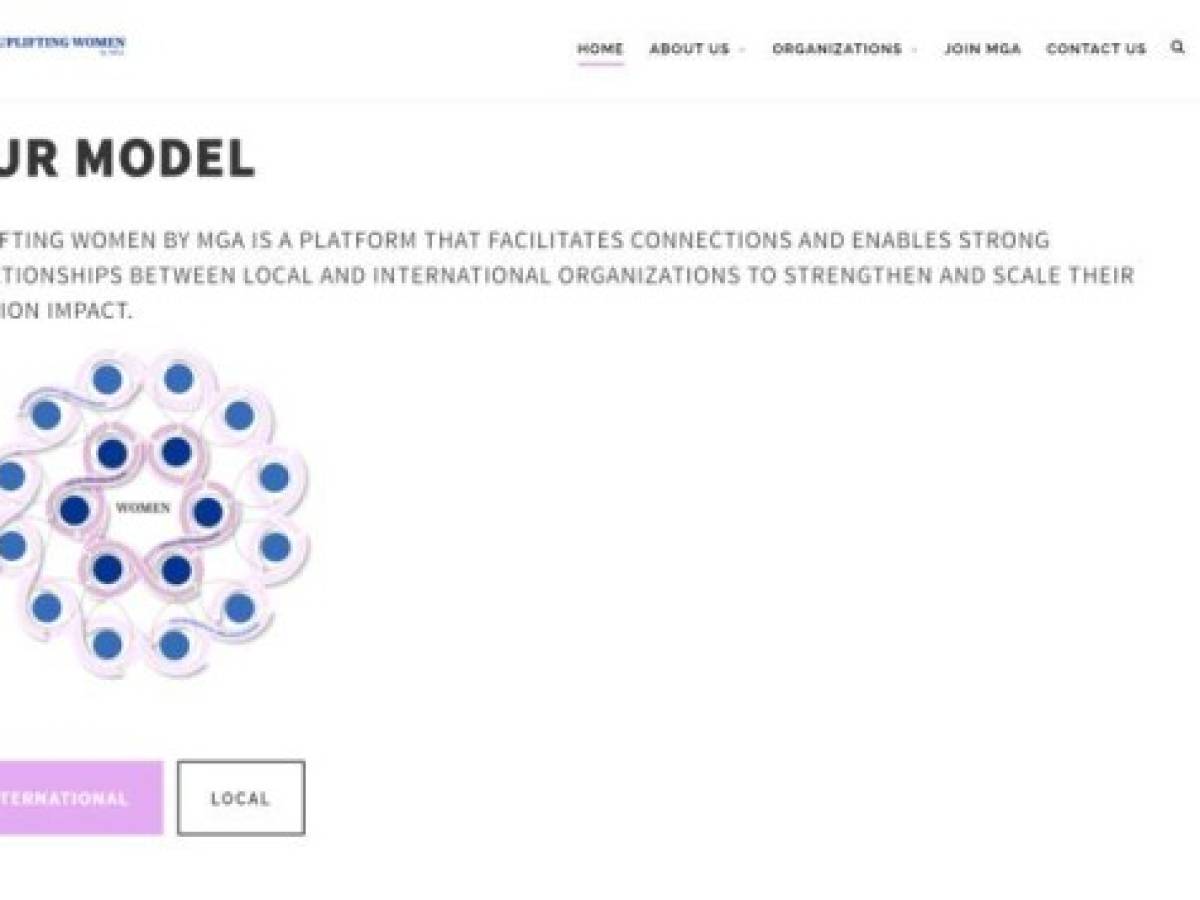Click the platform description paragraph

(x=567, y=276)
